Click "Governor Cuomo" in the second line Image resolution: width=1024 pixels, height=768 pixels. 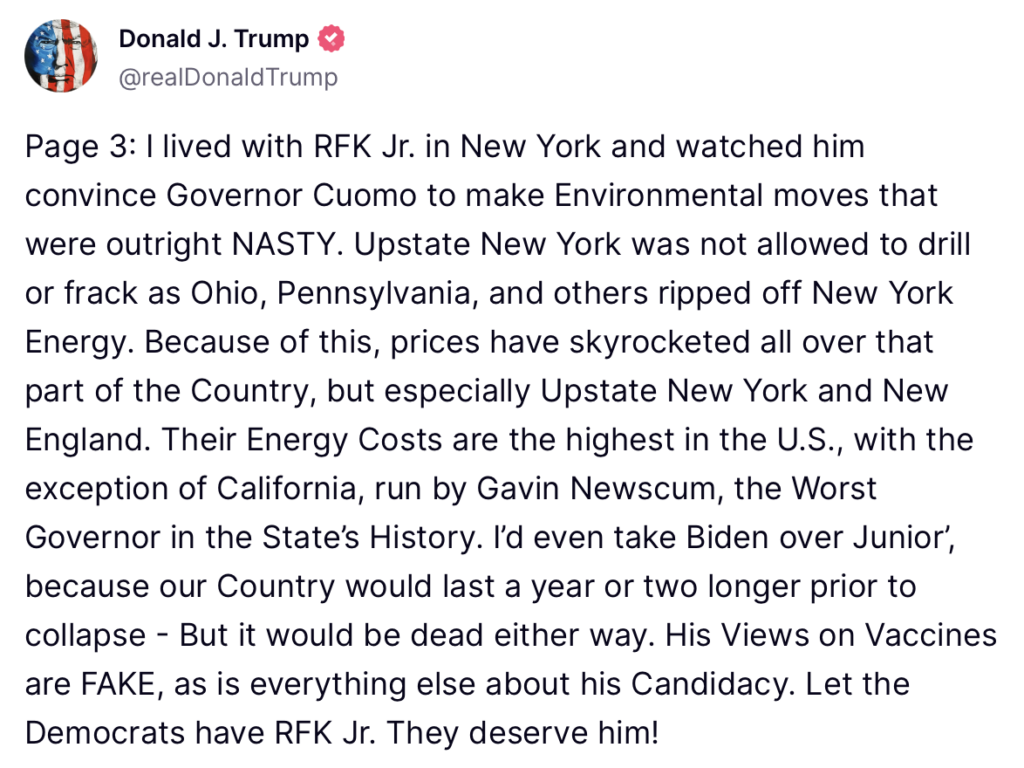point(291,195)
